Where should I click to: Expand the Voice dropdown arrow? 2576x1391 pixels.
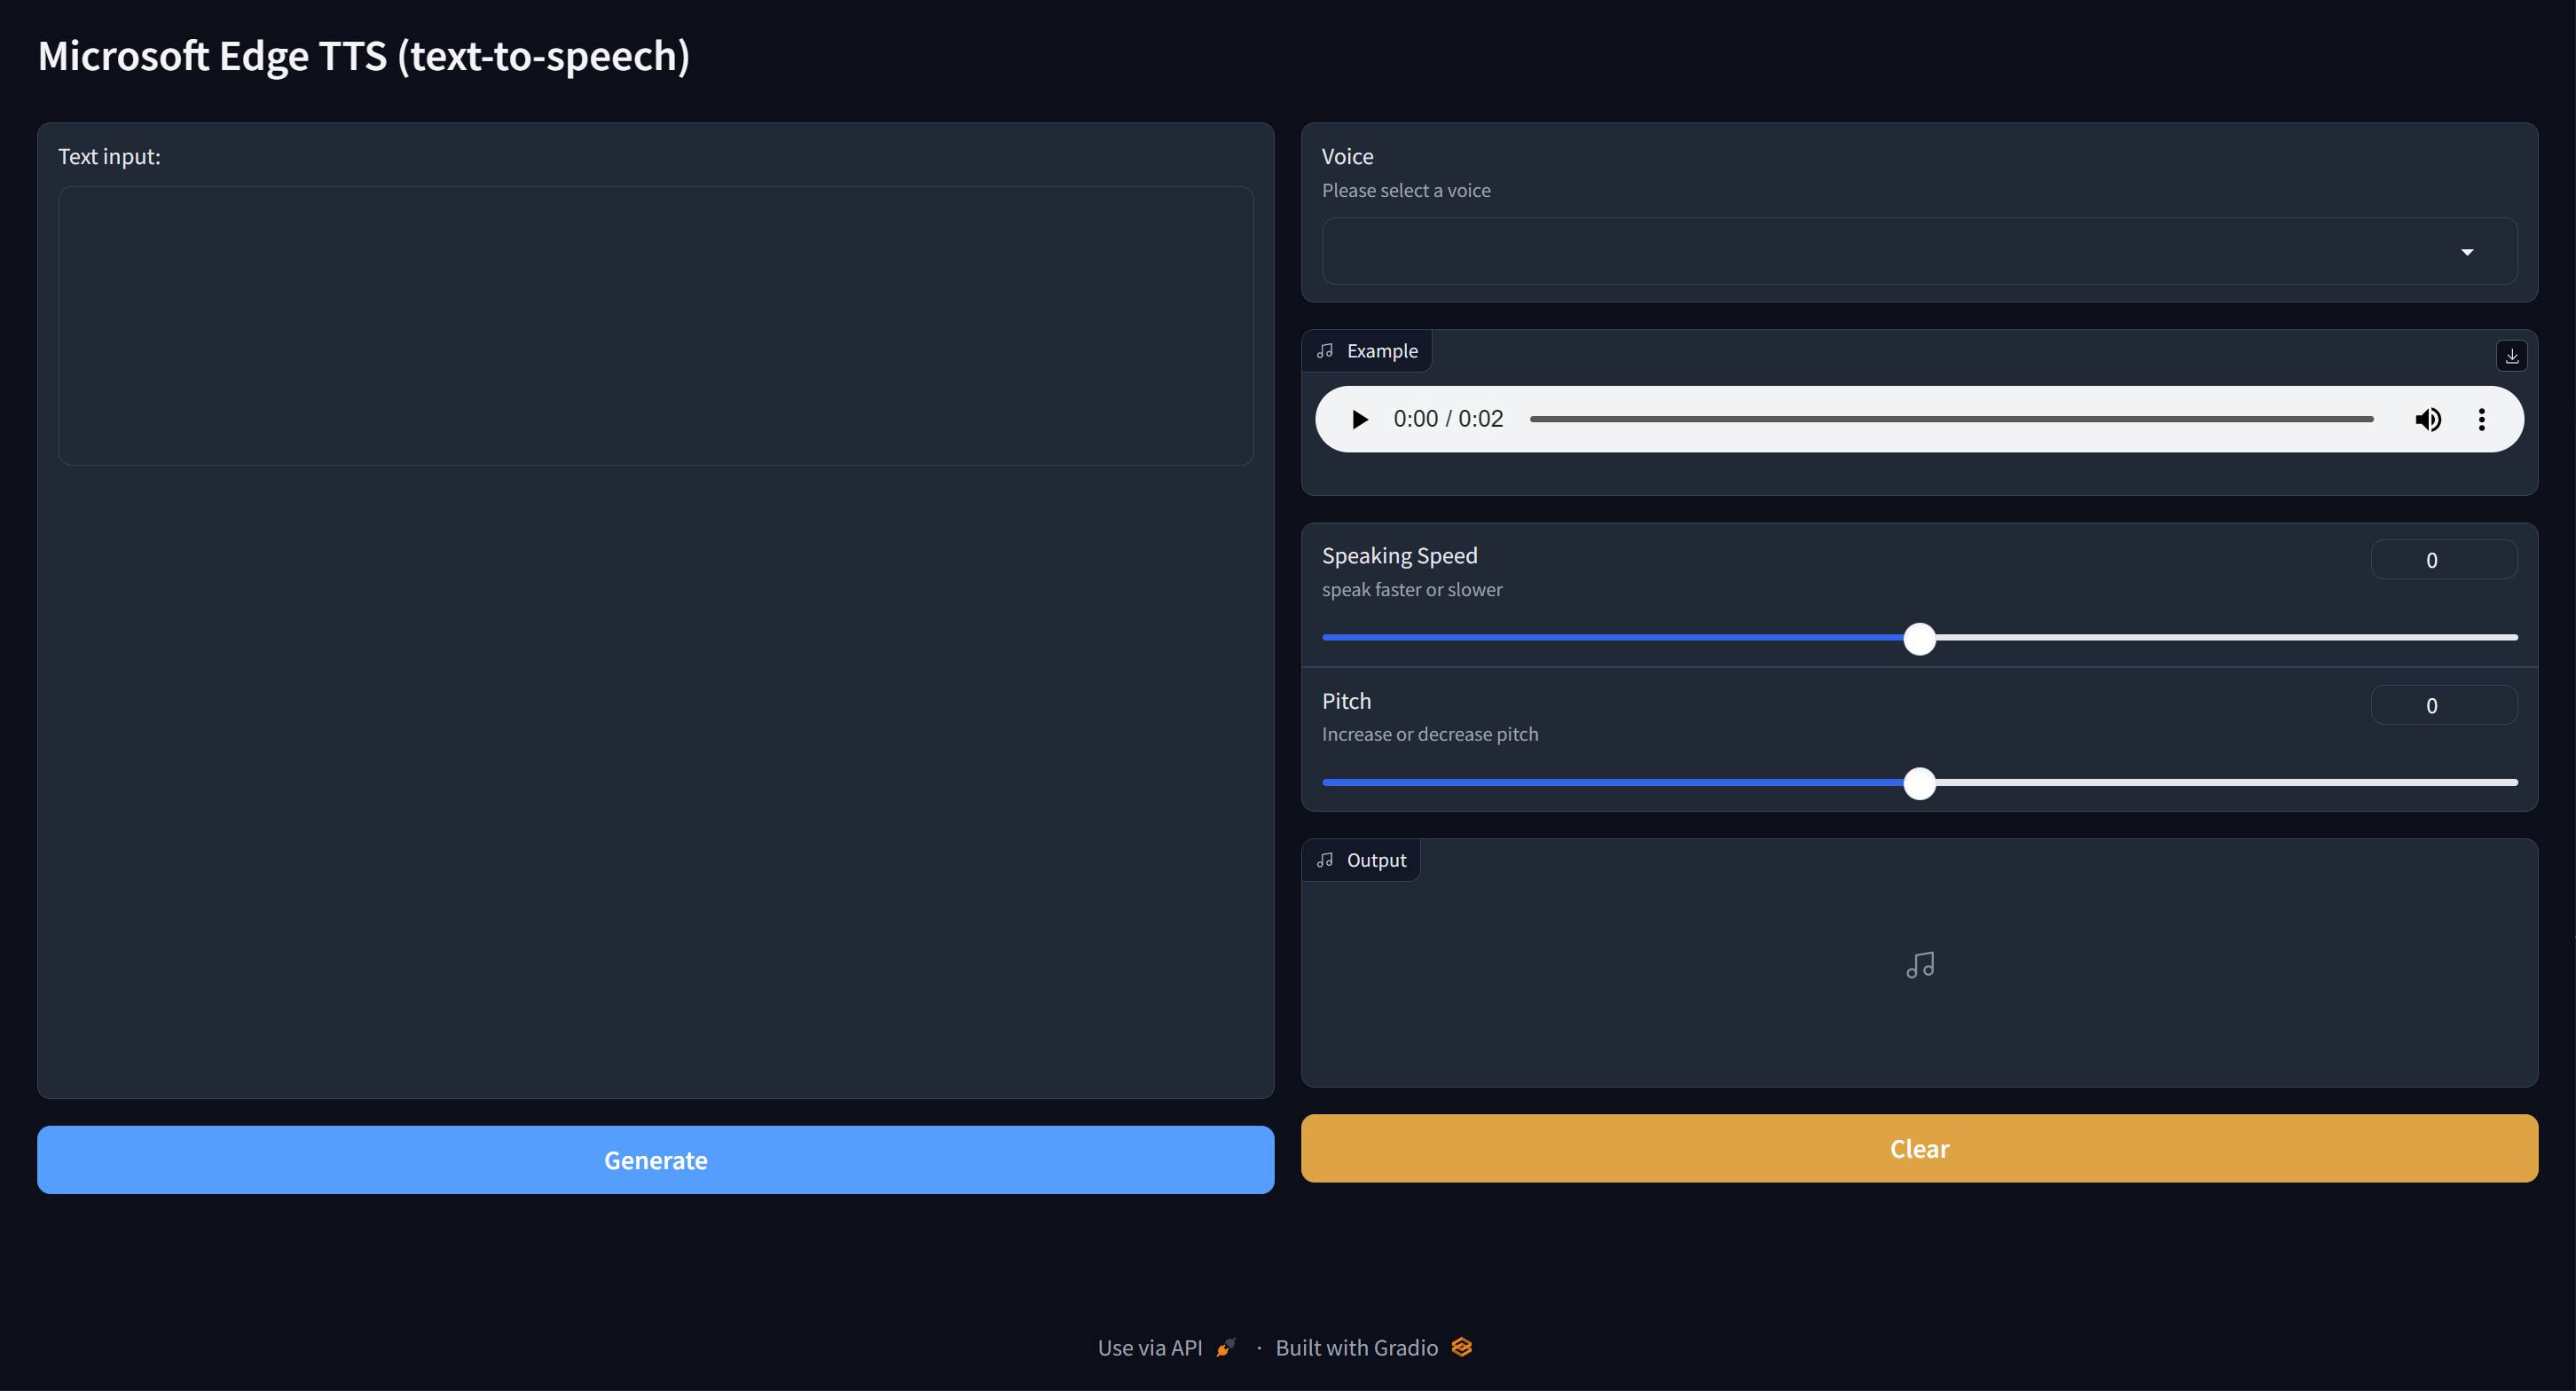point(2466,252)
